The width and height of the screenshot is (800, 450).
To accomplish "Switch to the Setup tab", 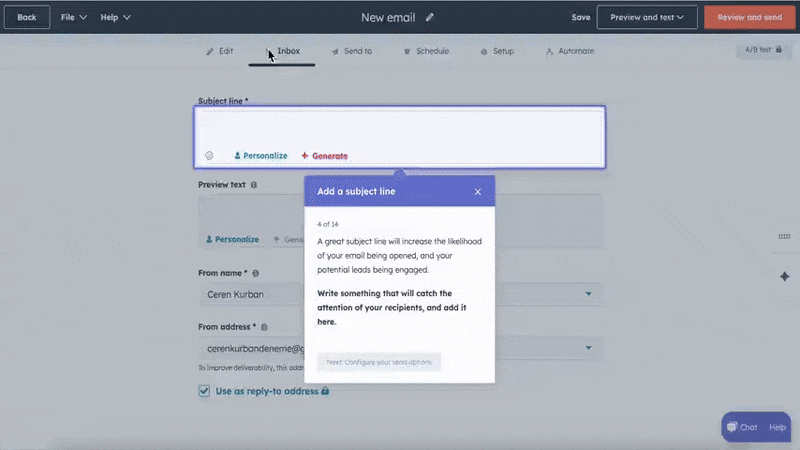I will [497, 51].
